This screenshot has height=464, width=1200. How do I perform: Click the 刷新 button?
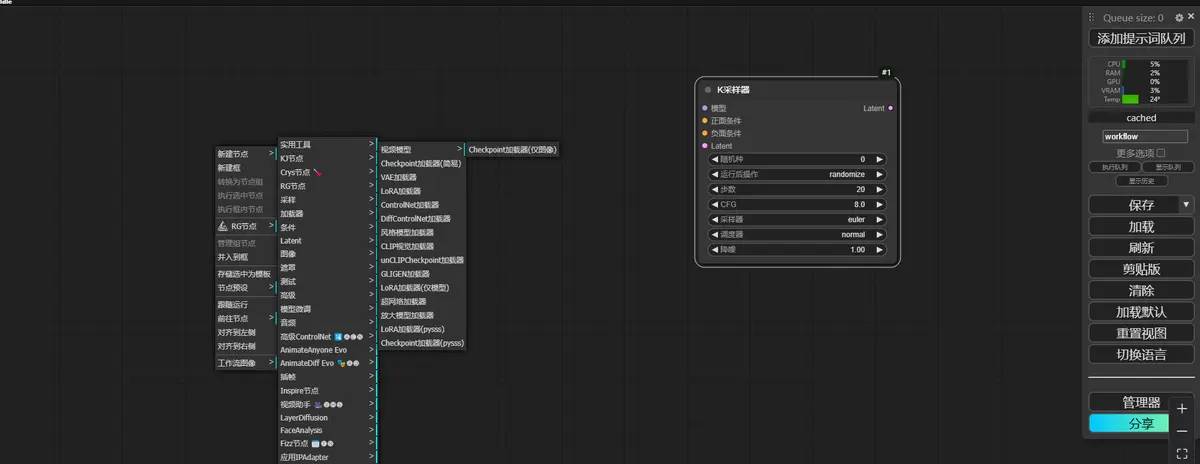click(1141, 247)
